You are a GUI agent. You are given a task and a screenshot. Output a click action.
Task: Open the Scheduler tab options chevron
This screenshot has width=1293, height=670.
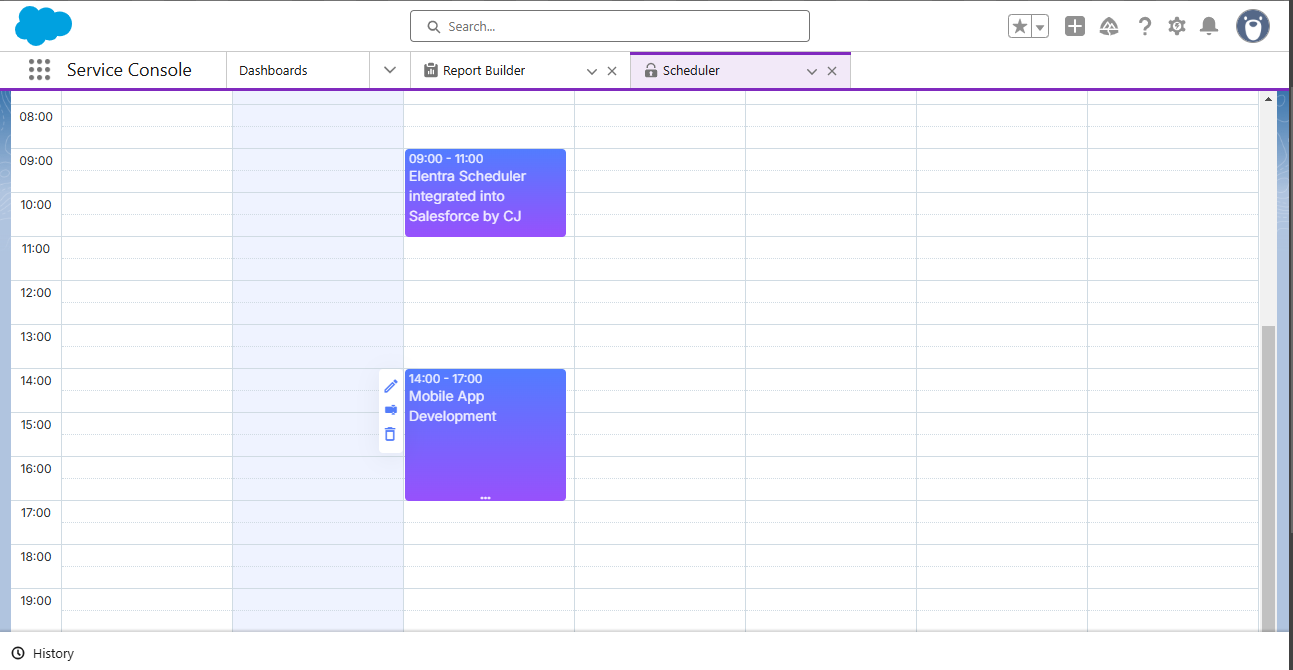812,71
